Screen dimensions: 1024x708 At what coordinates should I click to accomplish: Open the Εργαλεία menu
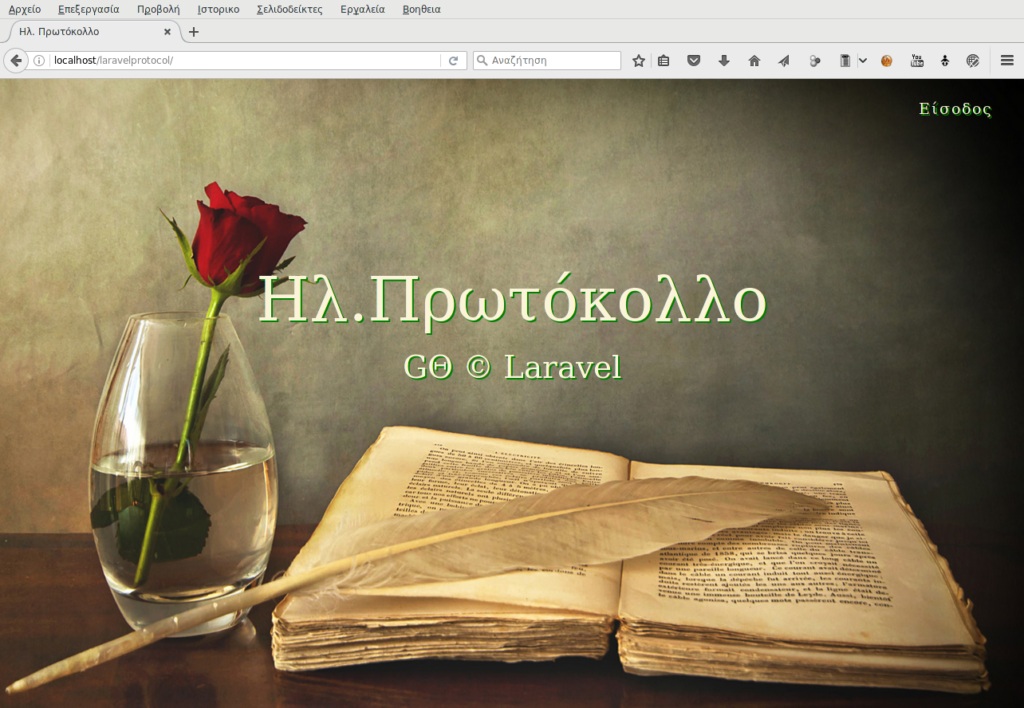(x=362, y=9)
